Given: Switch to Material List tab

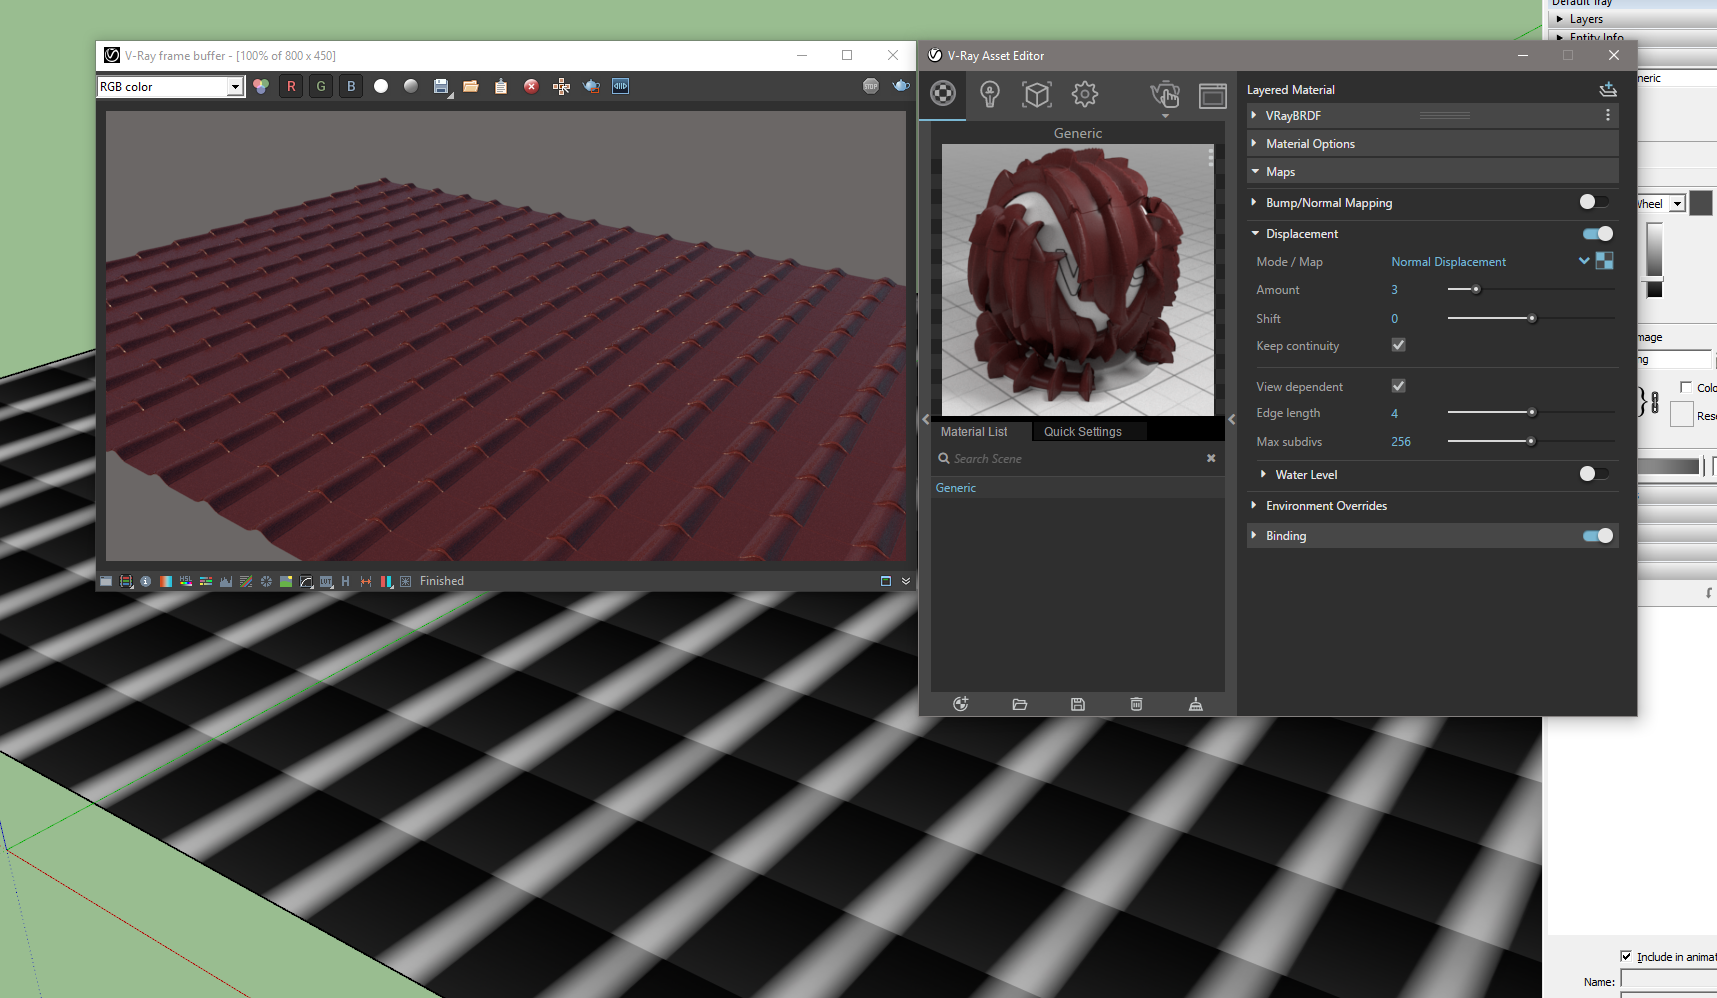Looking at the screenshot, I should click(974, 431).
